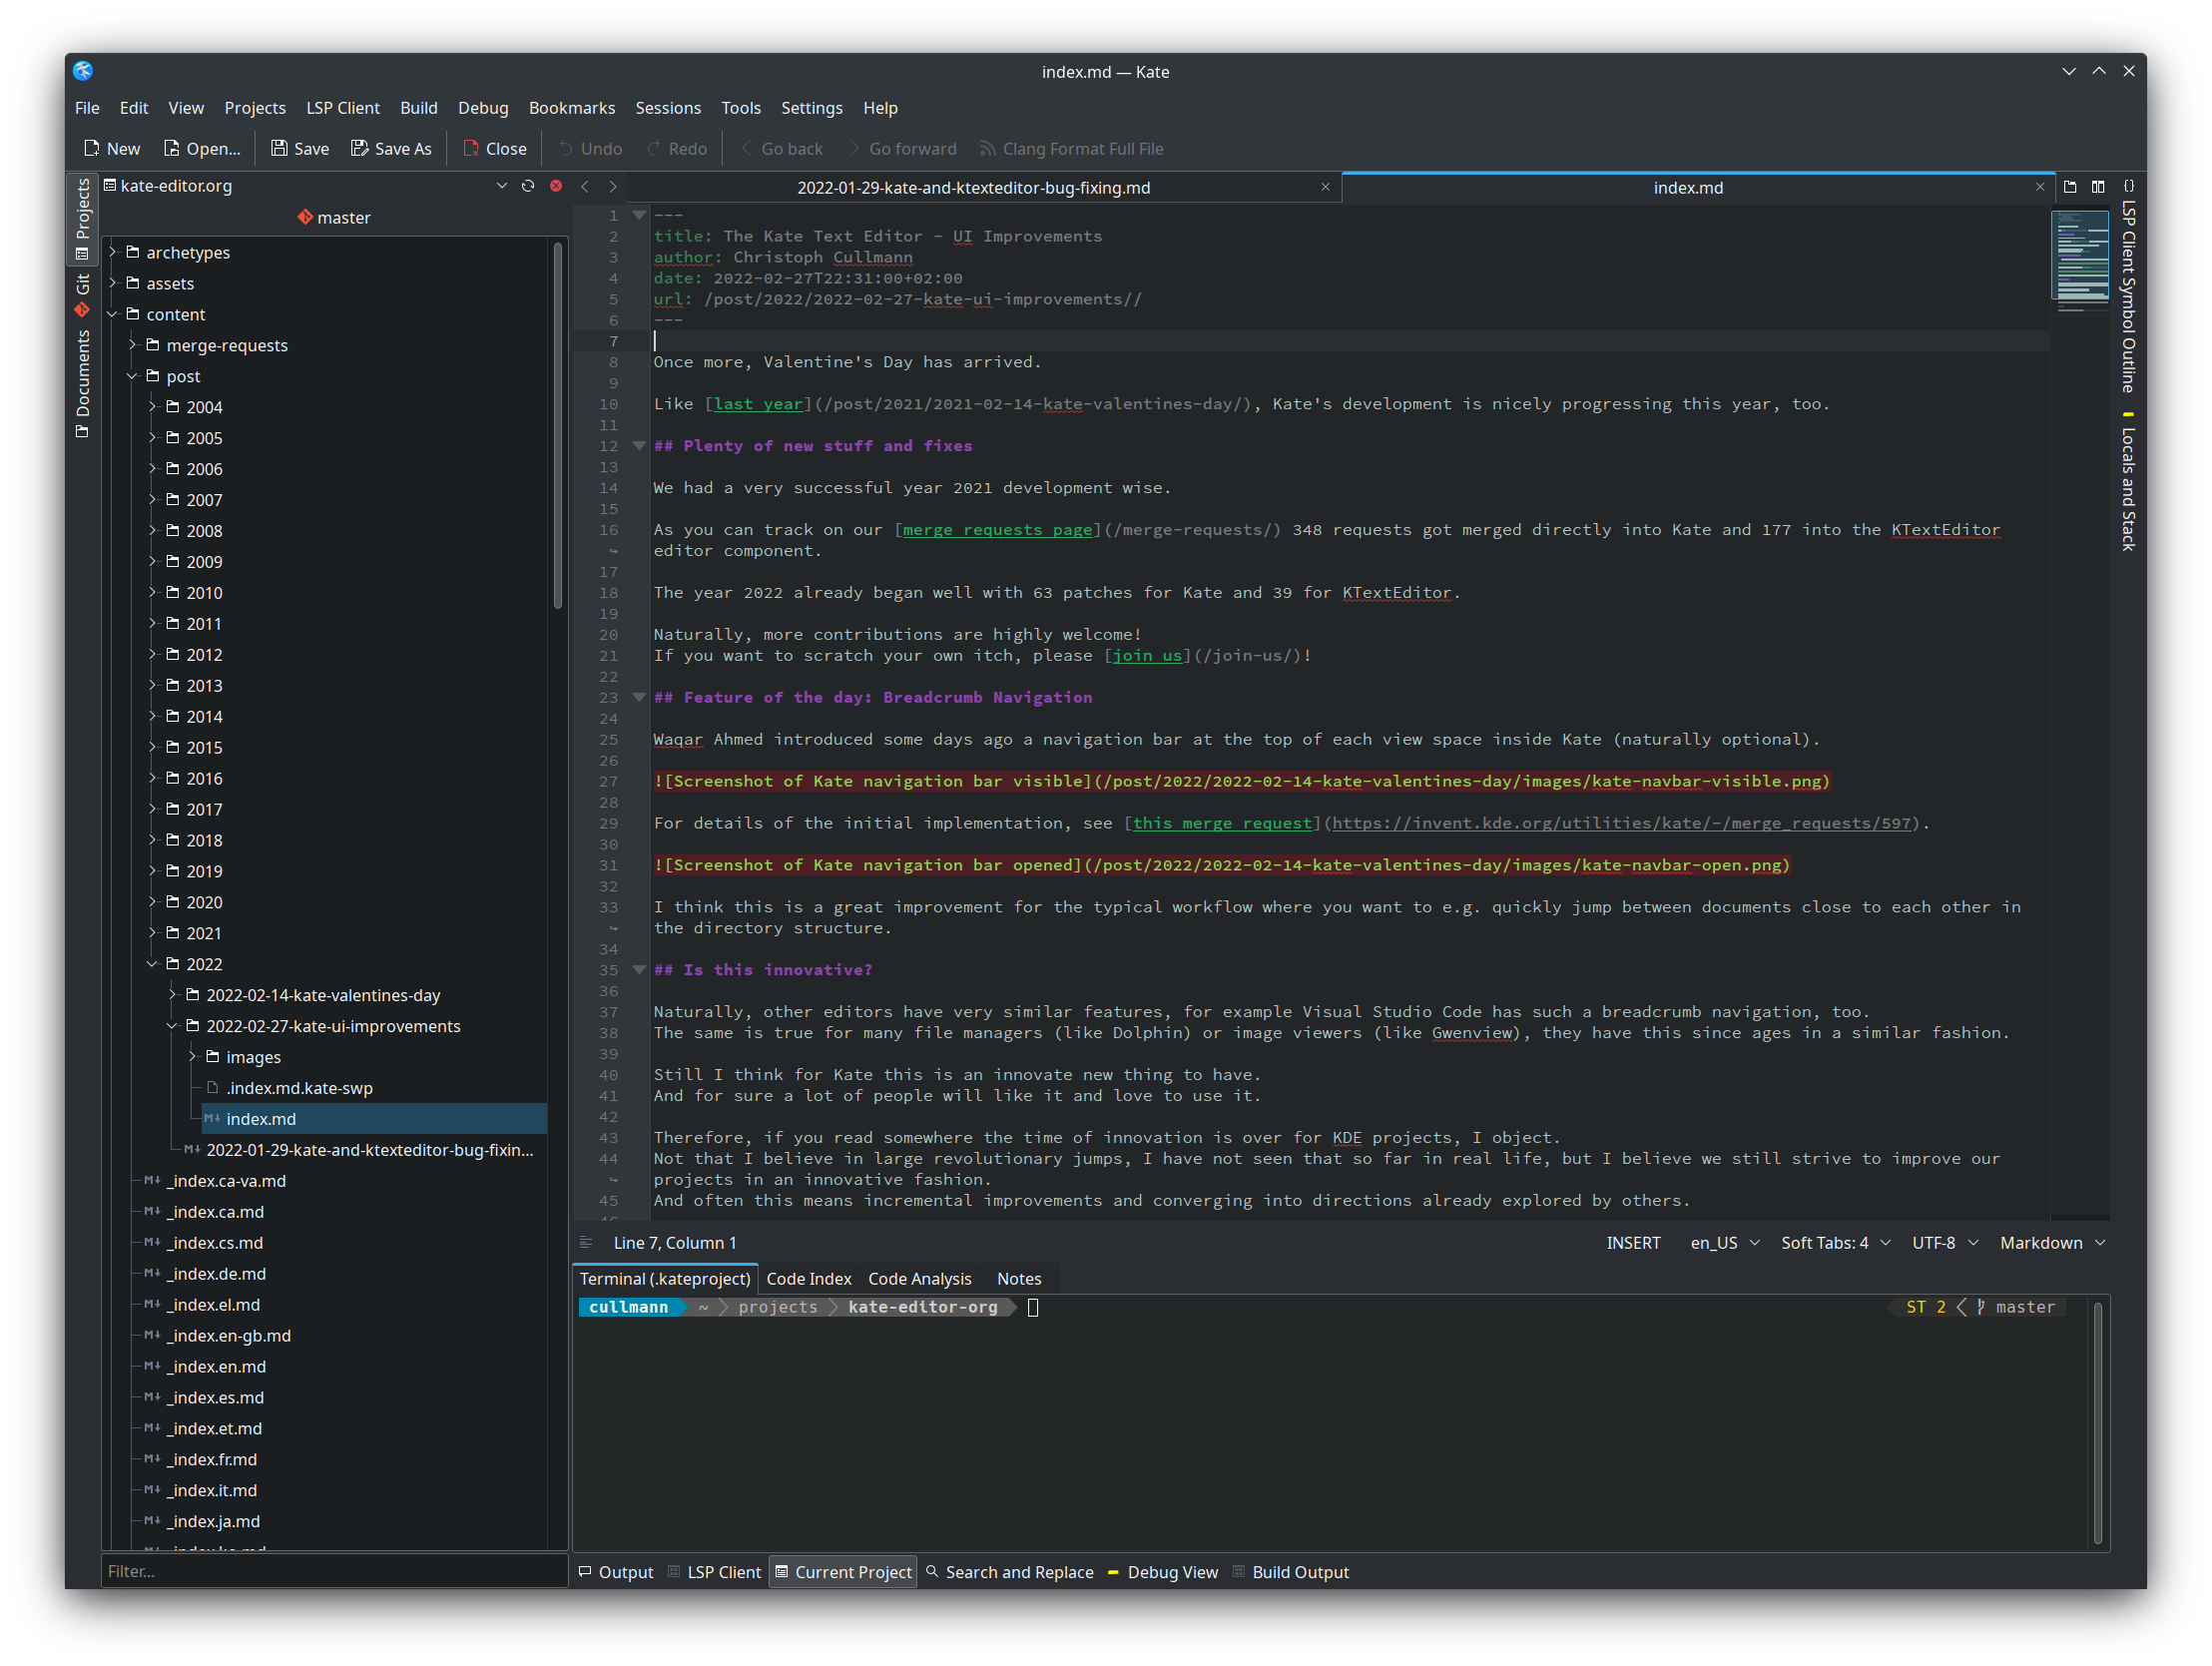Open the Sessions menu

668,108
